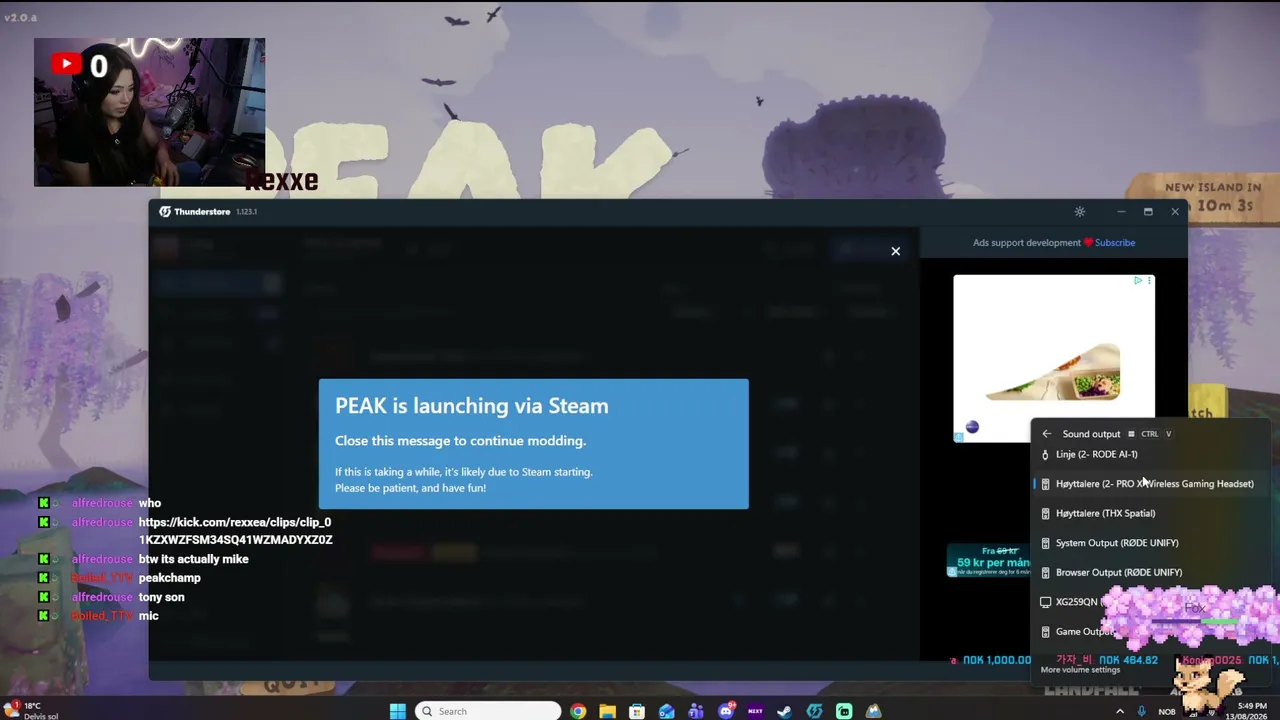Image resolution: width=1280 pixels, height=720 pixels.
Task: Open Discord from the taskbar
Action: (x=726, y=711)
